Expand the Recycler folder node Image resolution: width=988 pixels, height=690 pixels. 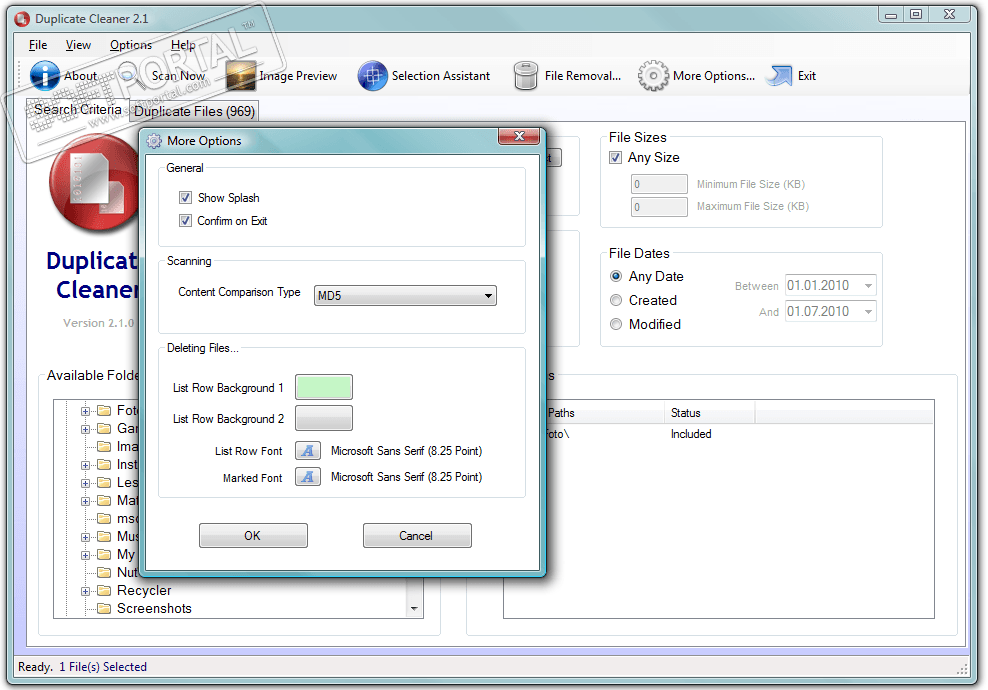point(85,591)
